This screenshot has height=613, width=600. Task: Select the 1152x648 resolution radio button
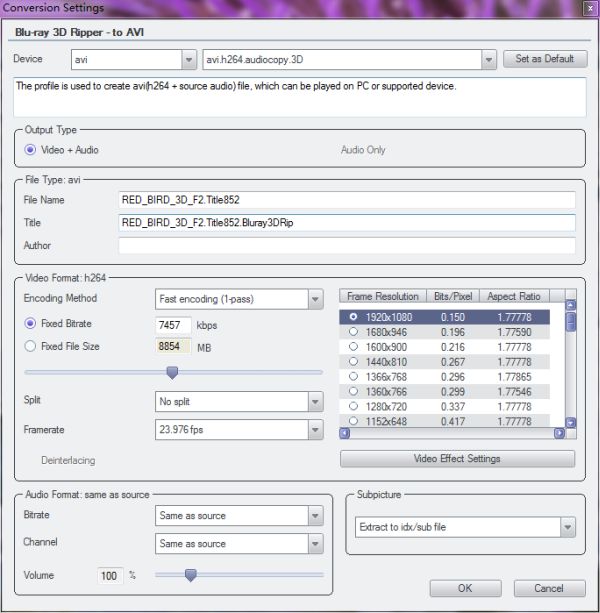[353, 421]
